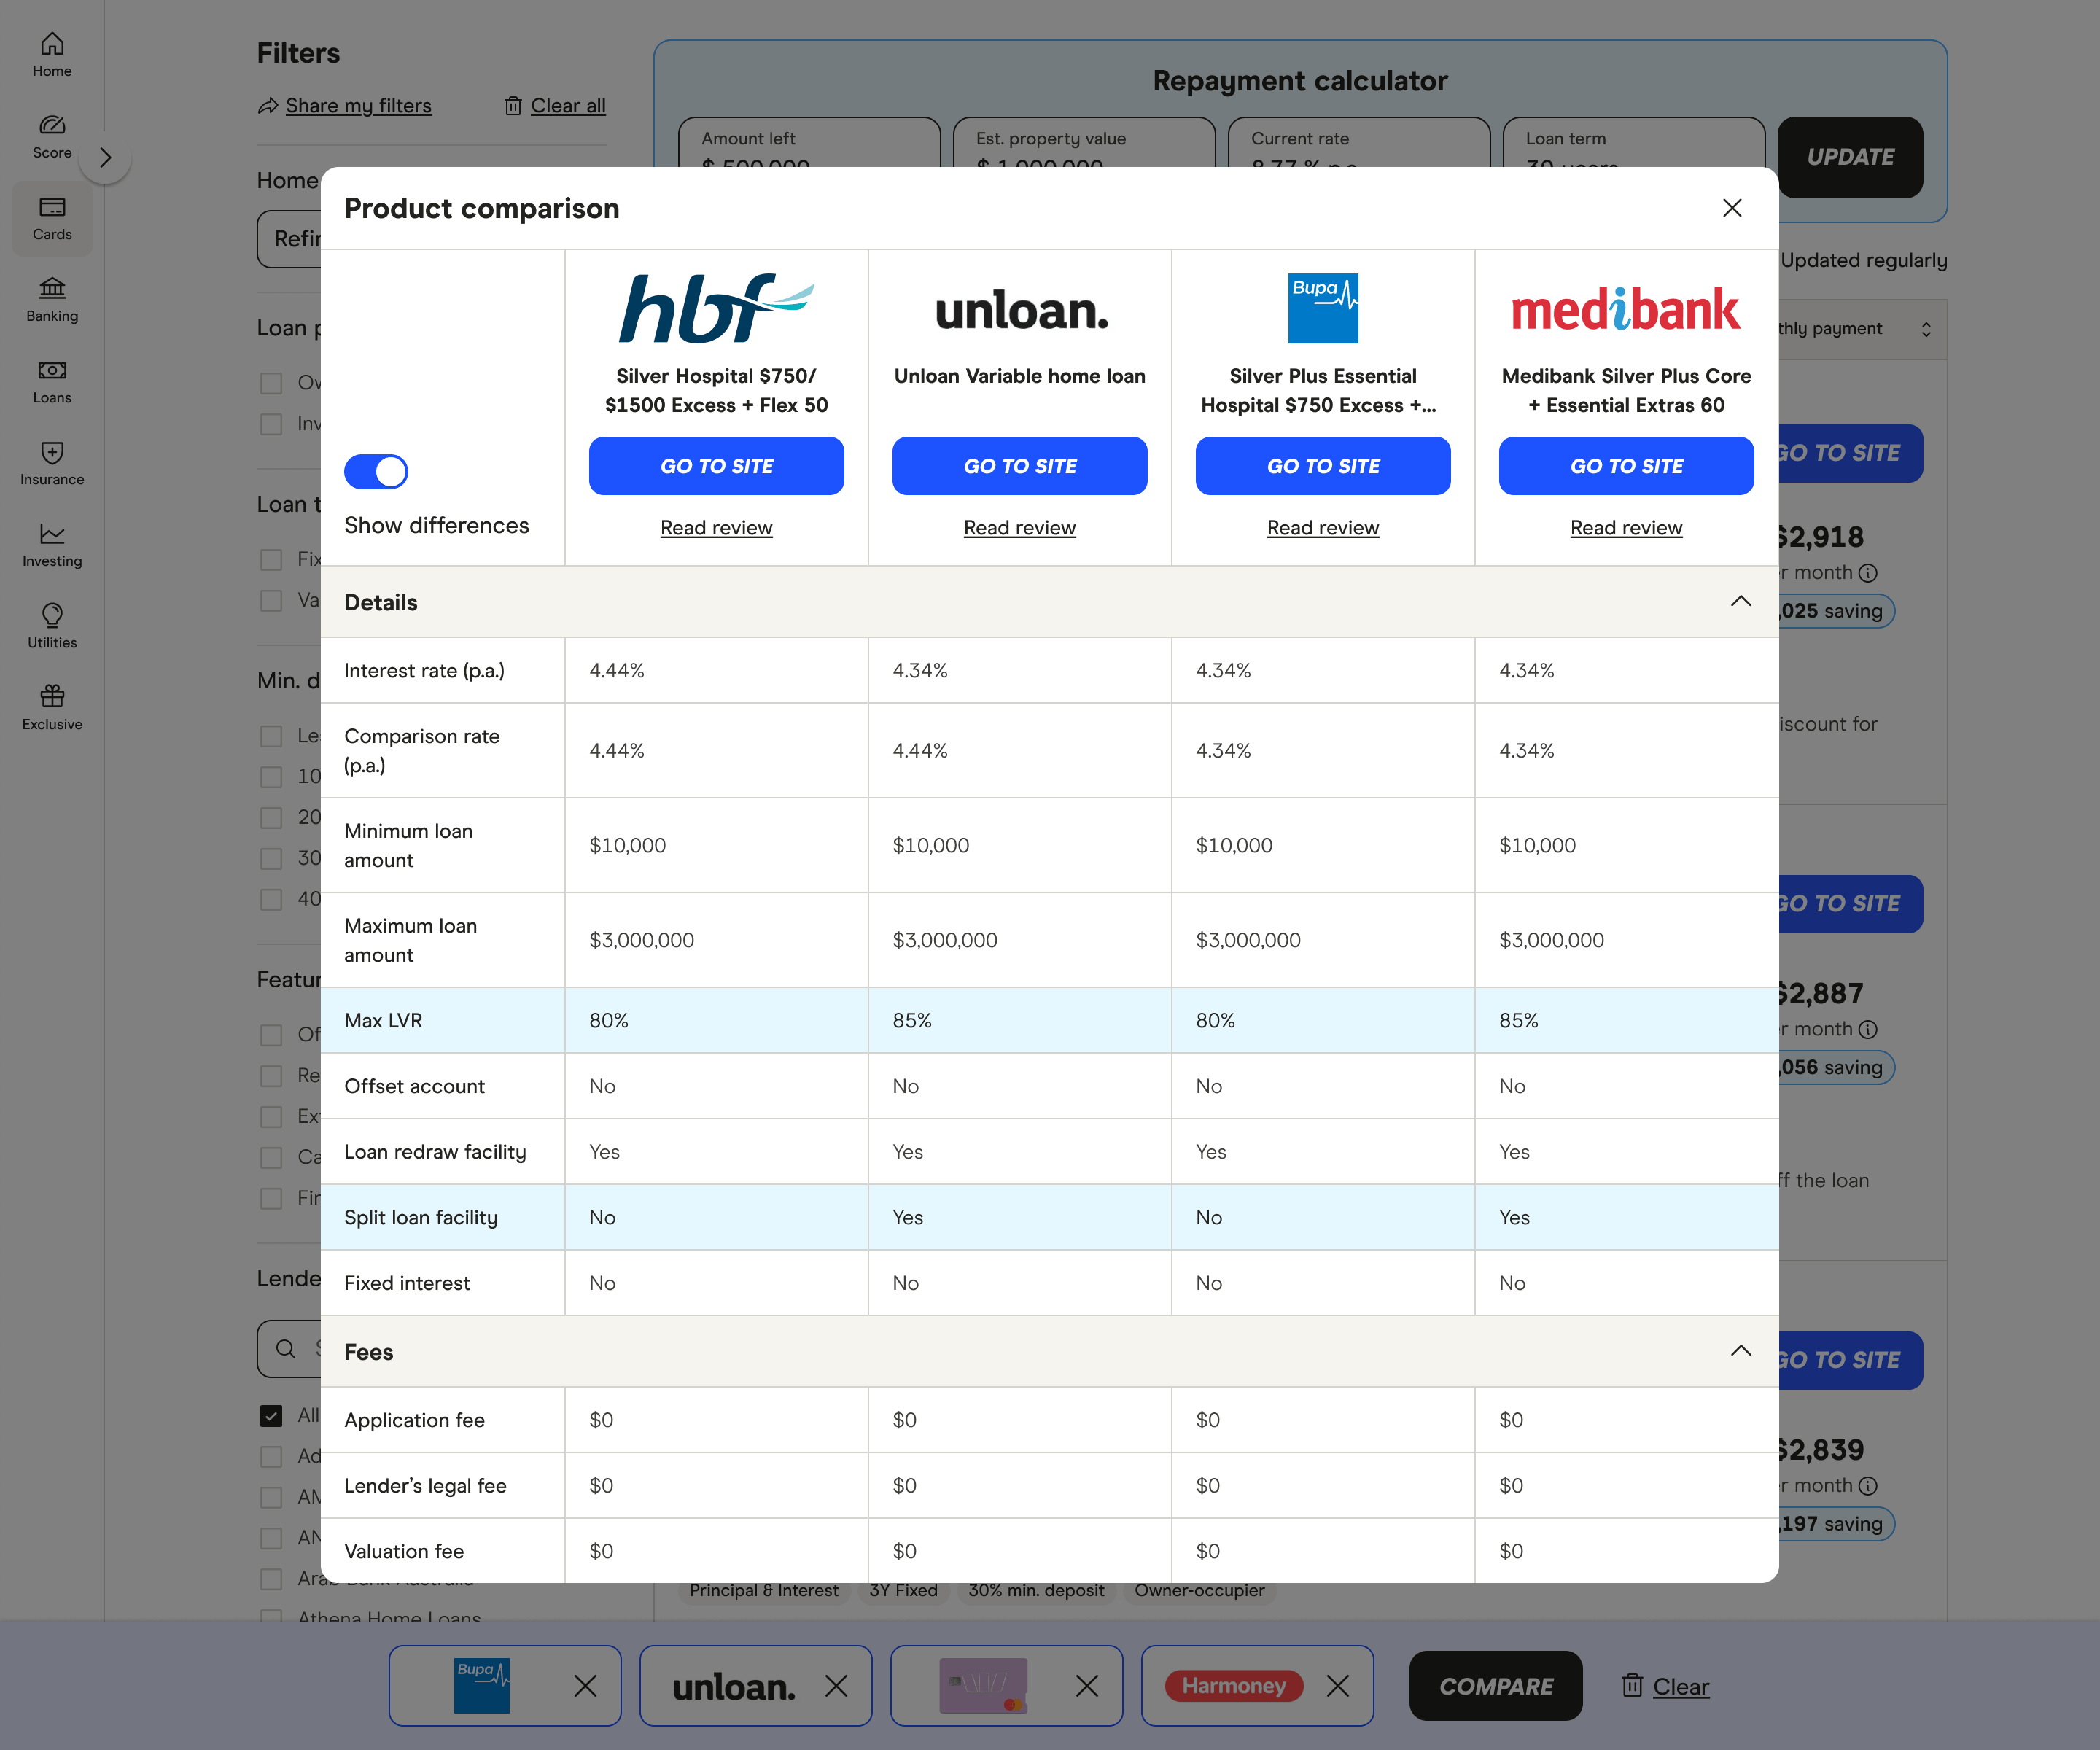Read review of HBF Silver Hospital
The width and height of the screenshot is (2100, 1750).
pos(716,528)
